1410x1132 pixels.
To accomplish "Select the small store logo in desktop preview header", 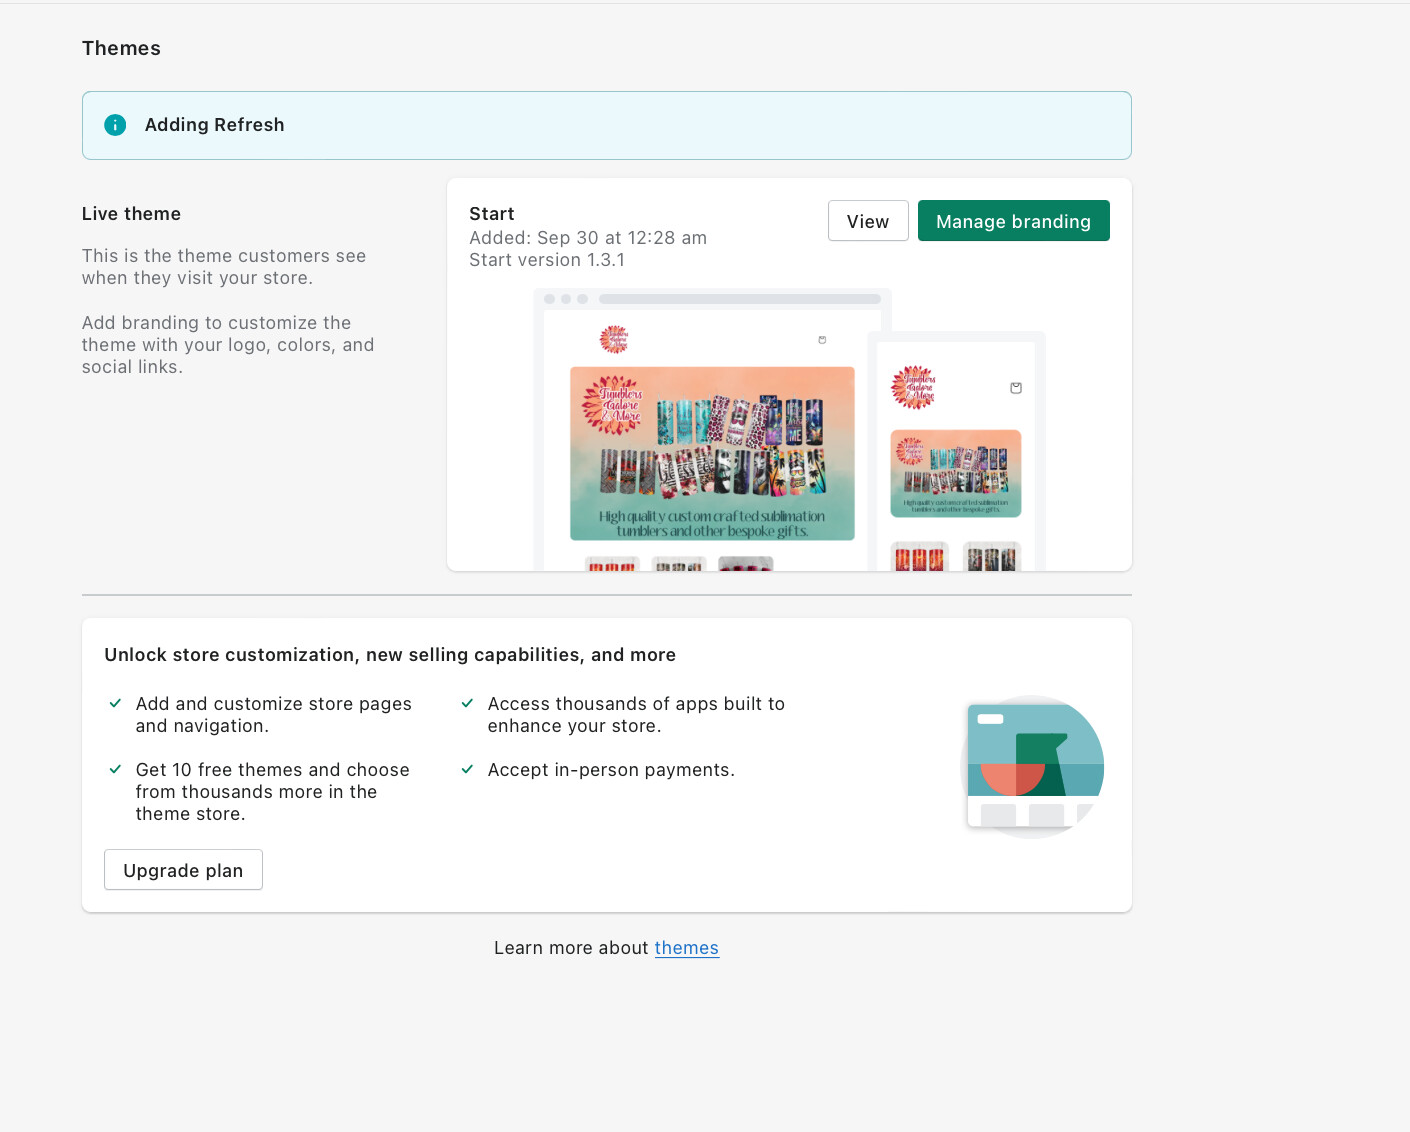I will coord(613,340).
